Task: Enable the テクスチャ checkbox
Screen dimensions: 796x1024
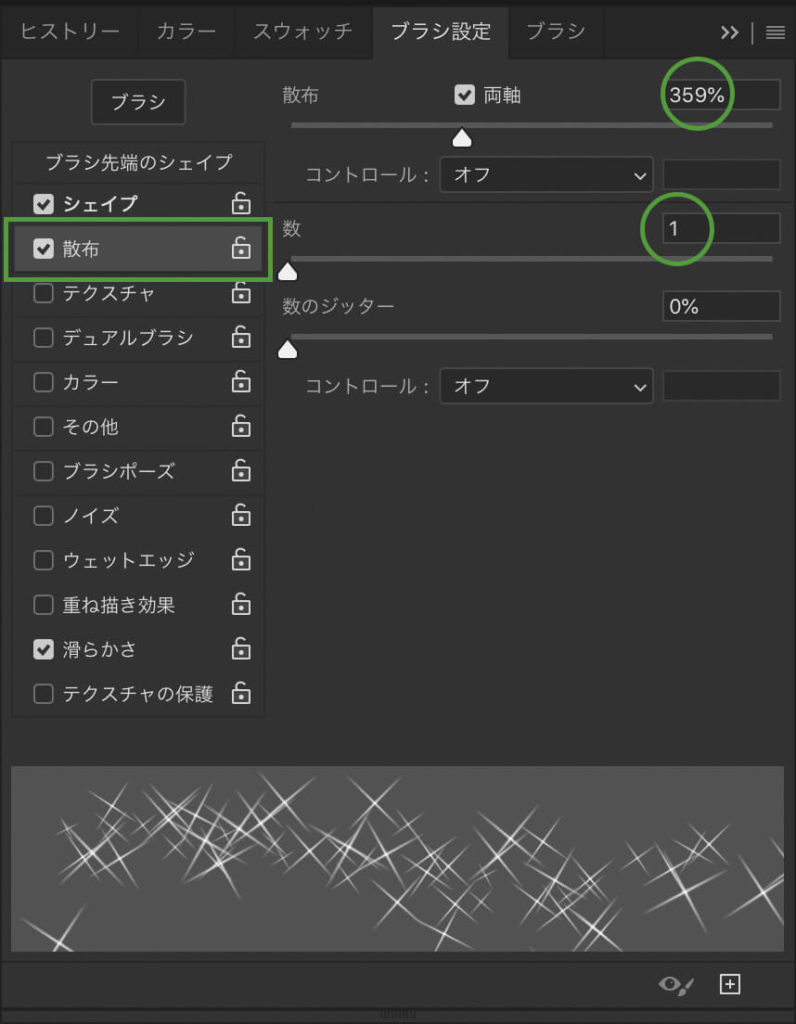Action: tap(43, 293)
